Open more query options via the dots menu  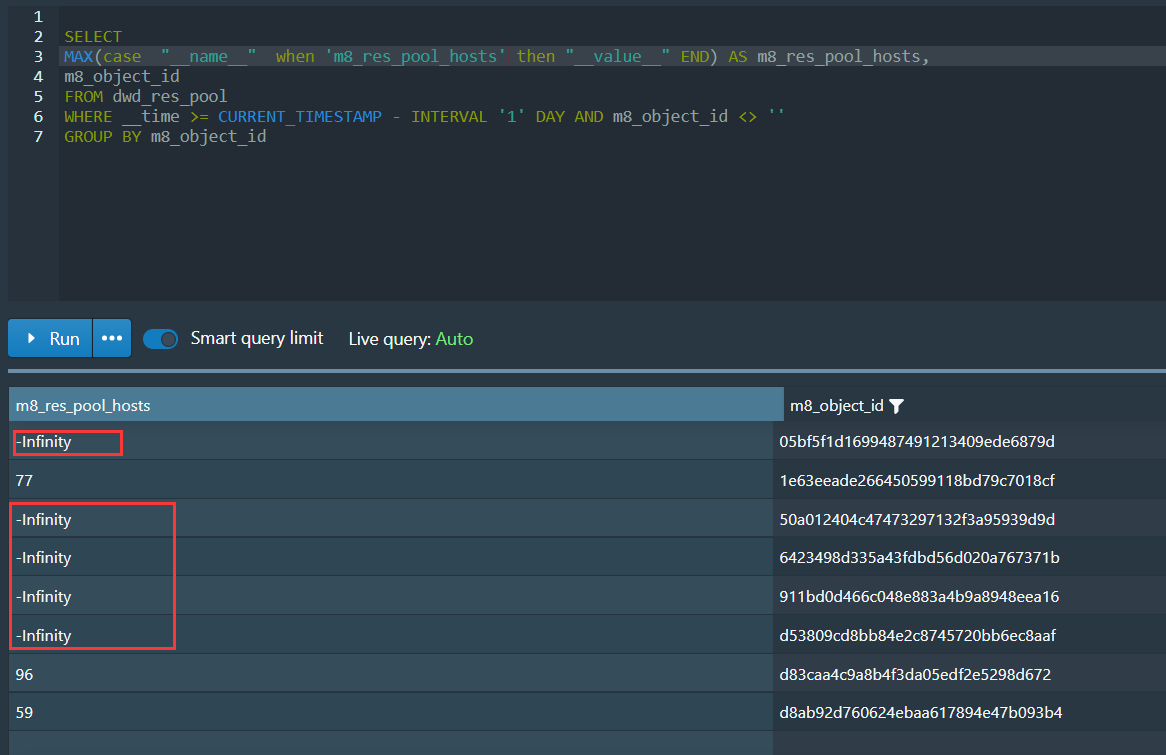point(111,338)
